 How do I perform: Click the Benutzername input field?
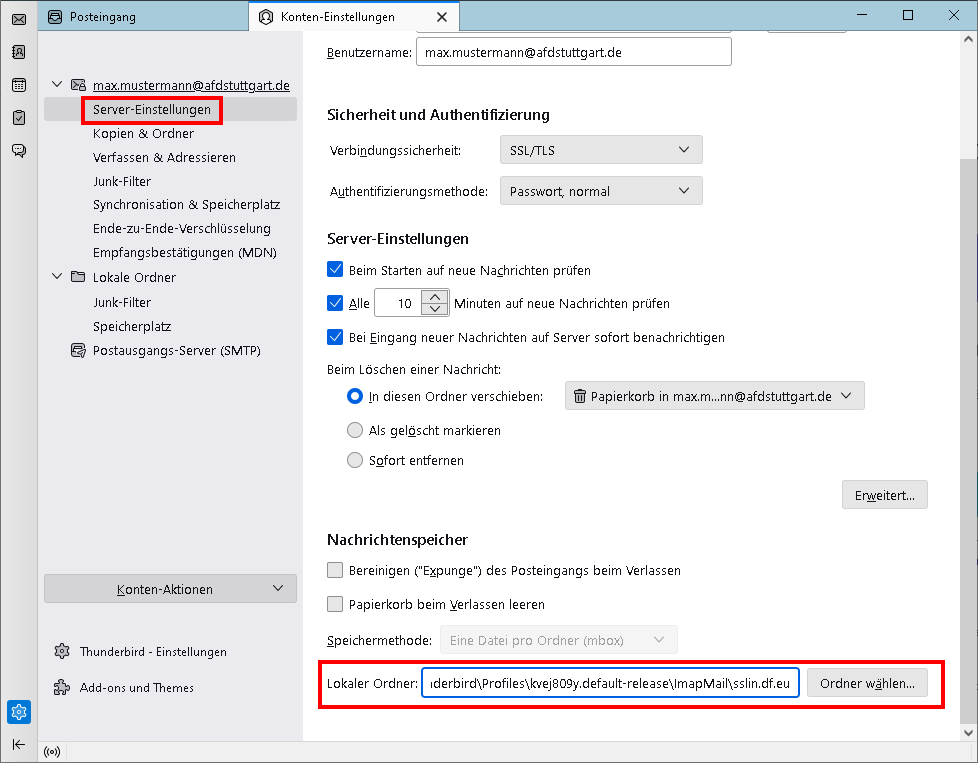tap(573, 52)
